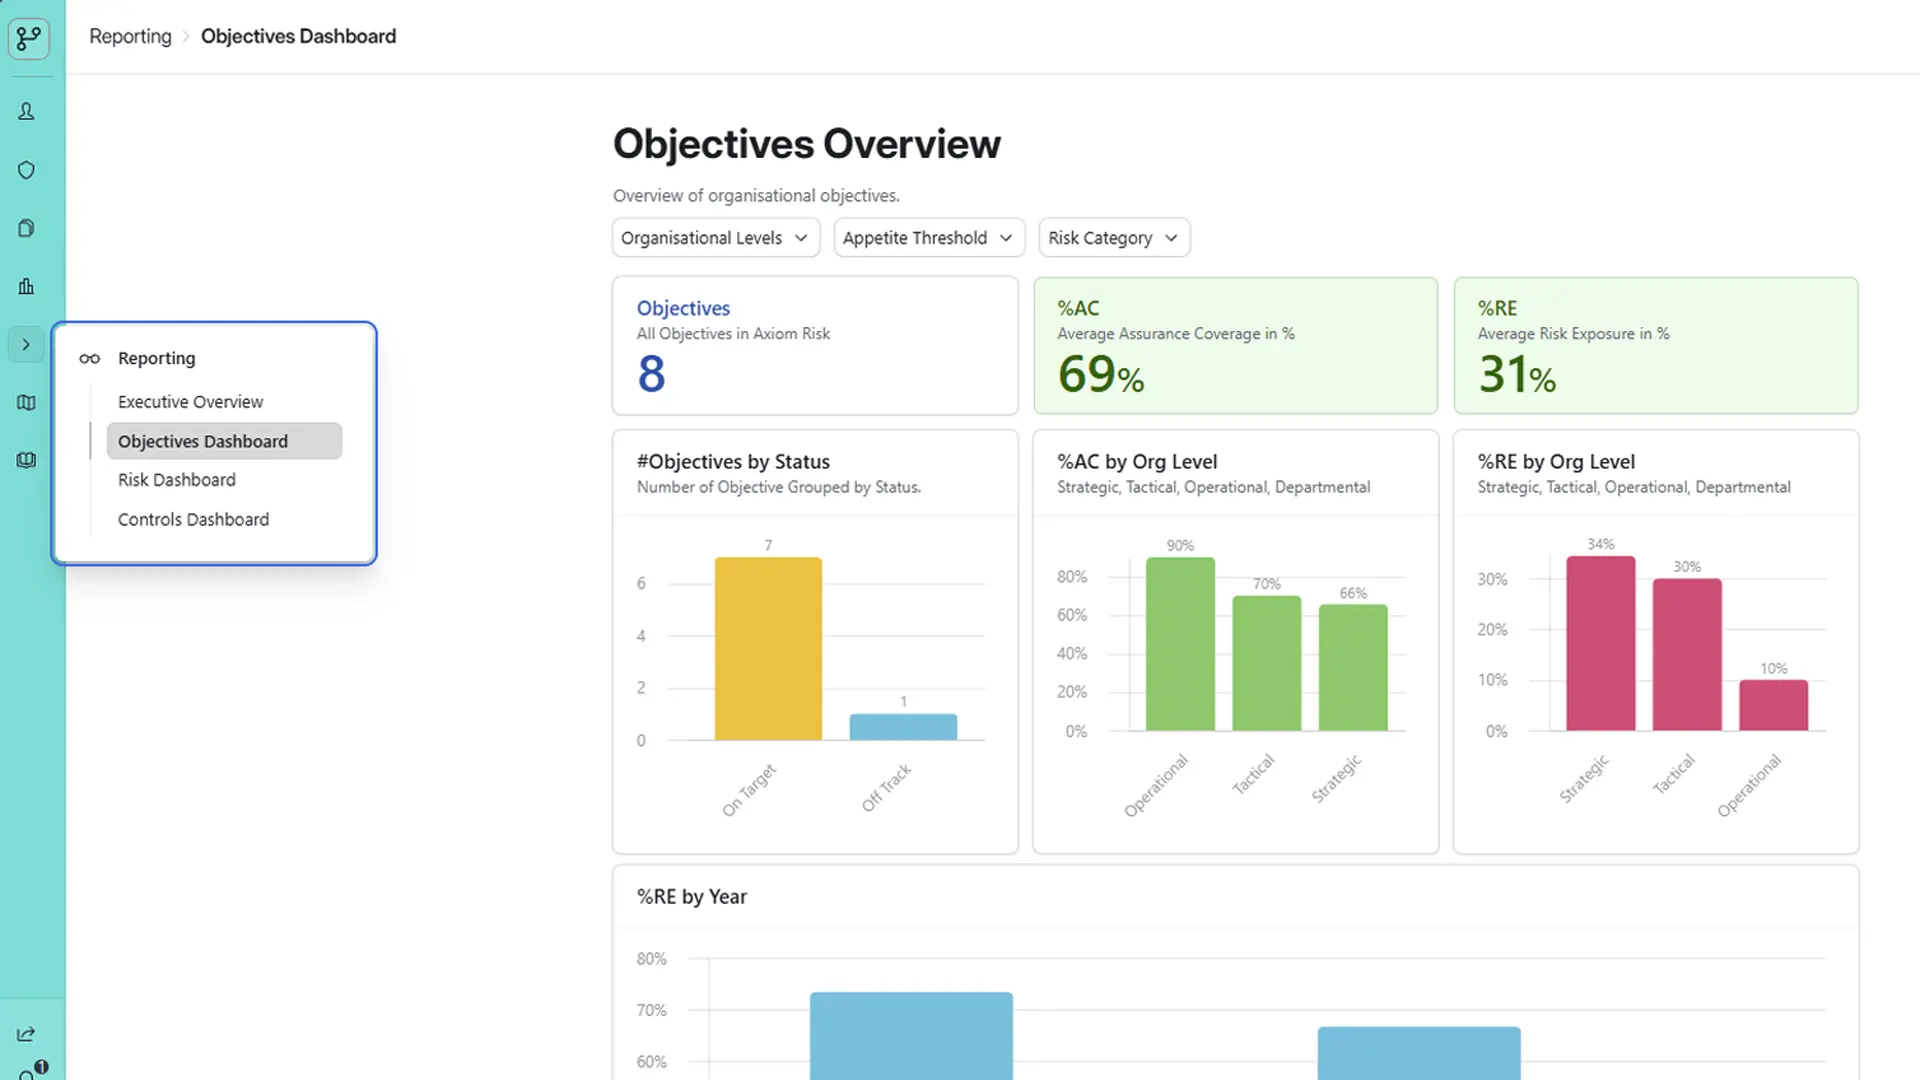Open the folded map sidebar icon
The image size is (1920, 1080).
[x=26, y=402]
